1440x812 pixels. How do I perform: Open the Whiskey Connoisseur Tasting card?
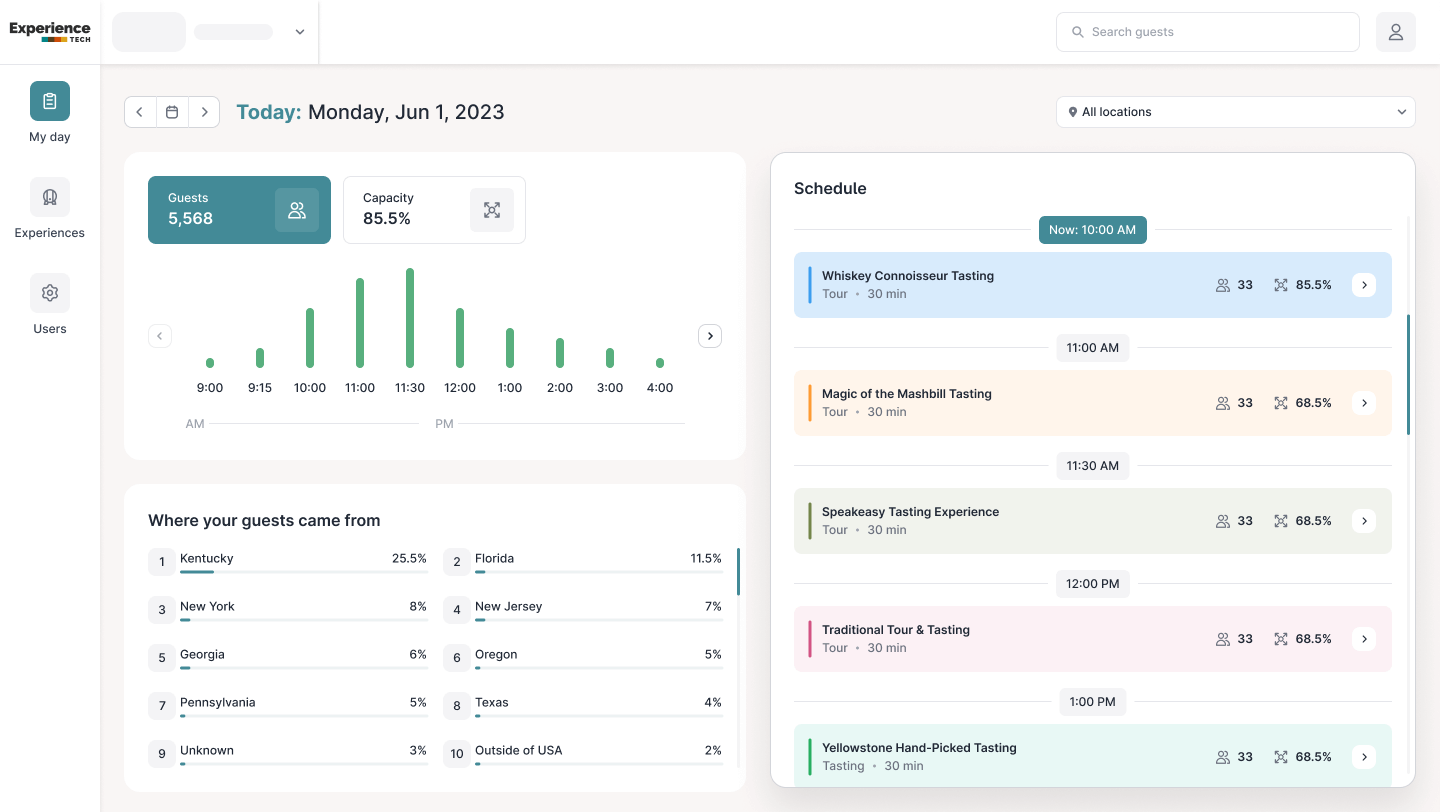(1093, 285)
